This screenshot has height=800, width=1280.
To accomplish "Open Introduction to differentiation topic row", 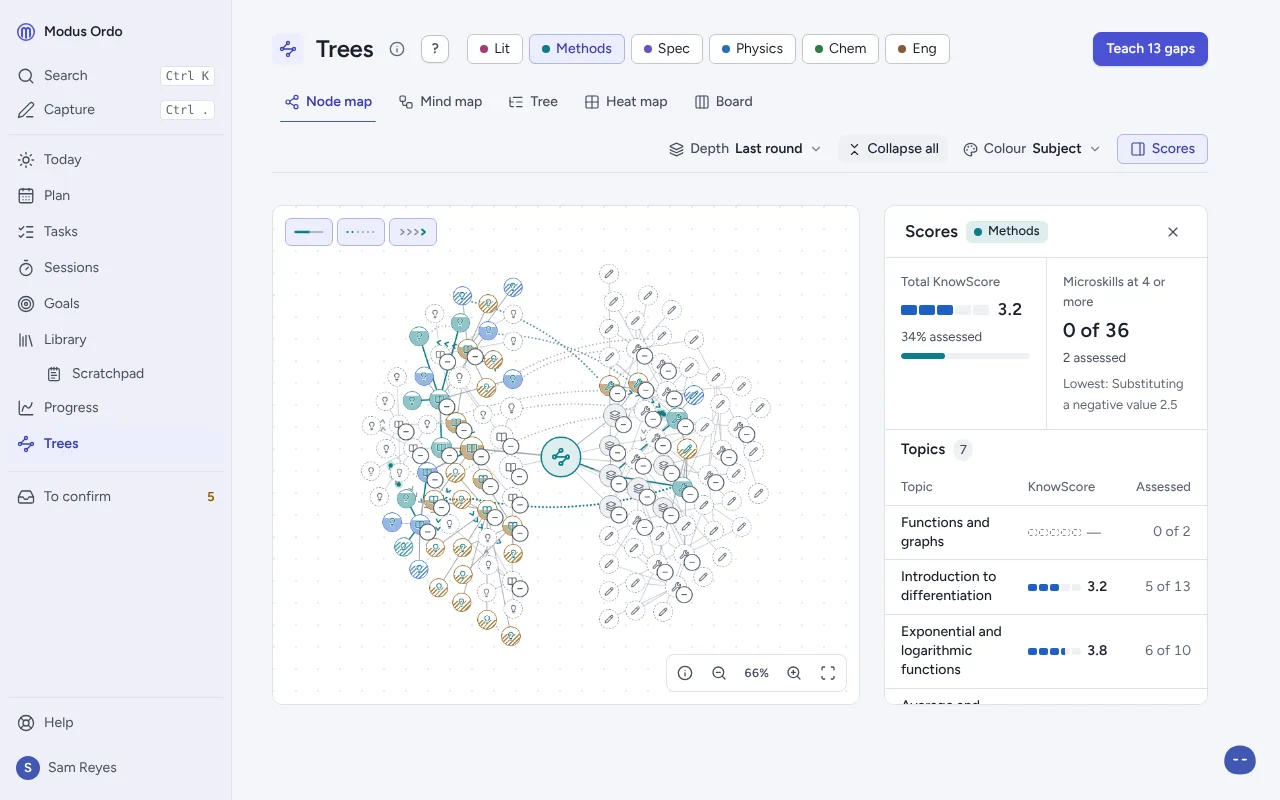I will tap(1046, 586).
